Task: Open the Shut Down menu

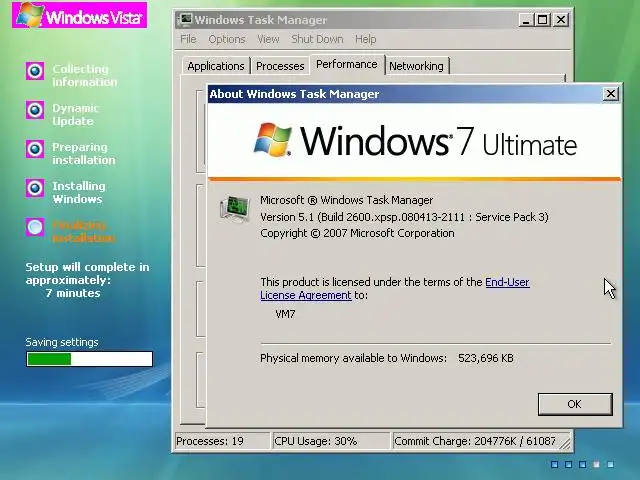Action: [317, 39]
